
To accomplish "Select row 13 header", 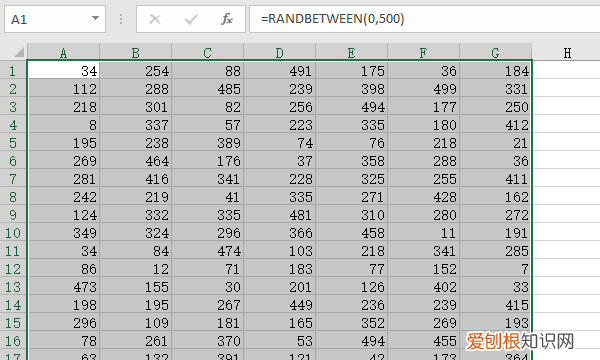I will [x=13, y=287].
